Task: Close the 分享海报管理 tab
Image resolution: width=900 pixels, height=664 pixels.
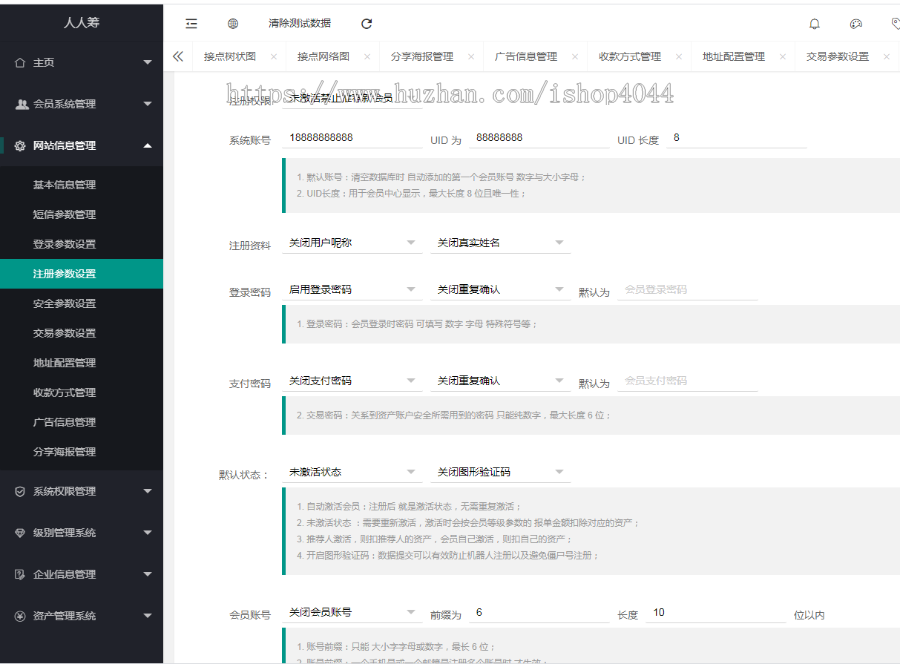Action: pos(471,56)
